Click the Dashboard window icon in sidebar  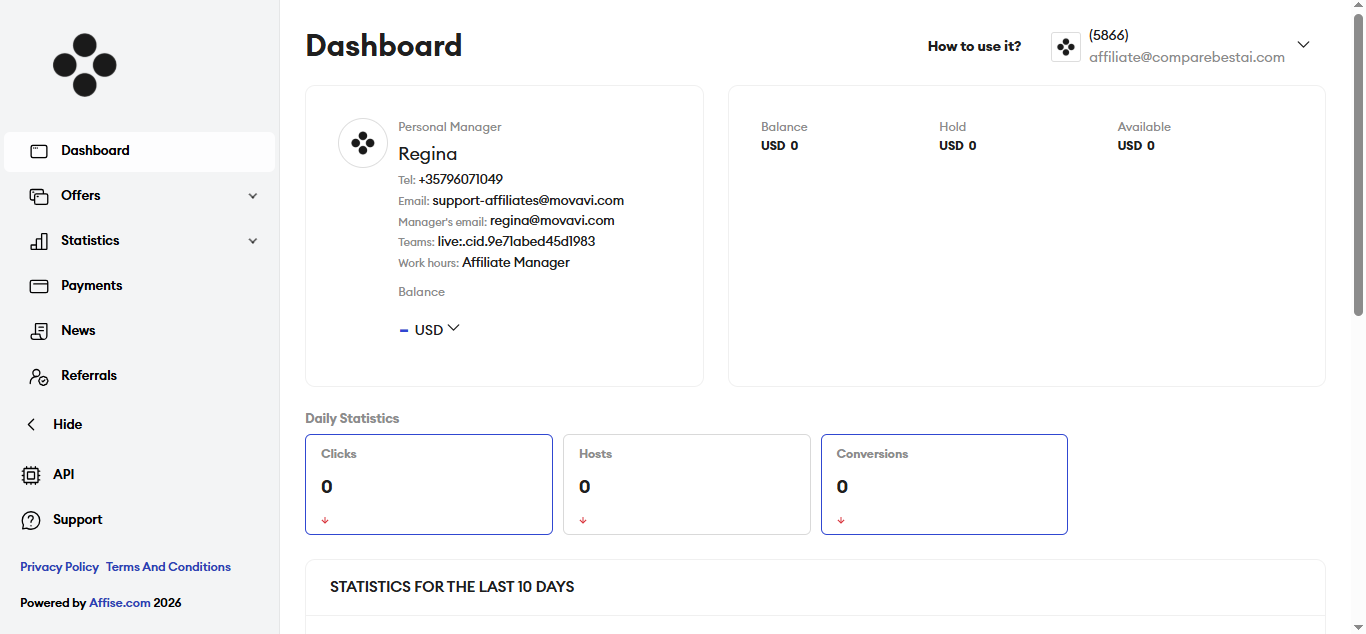pos(39,151)
